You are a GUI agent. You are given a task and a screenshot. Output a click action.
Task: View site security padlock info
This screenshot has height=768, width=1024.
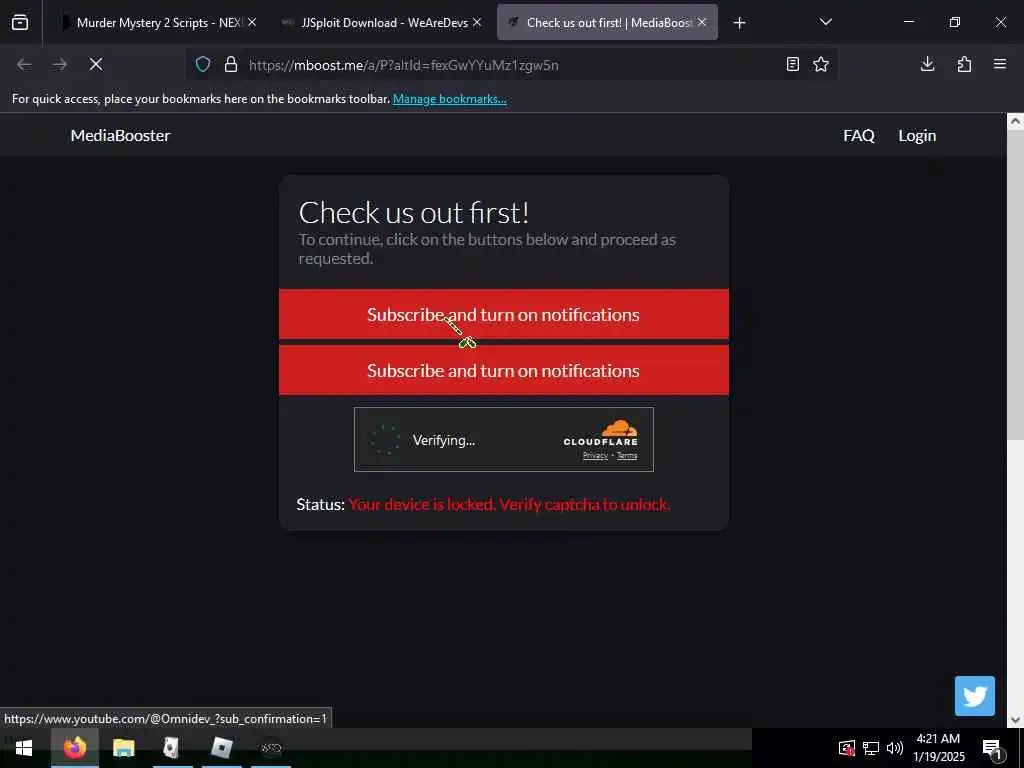tap(231, 64)
